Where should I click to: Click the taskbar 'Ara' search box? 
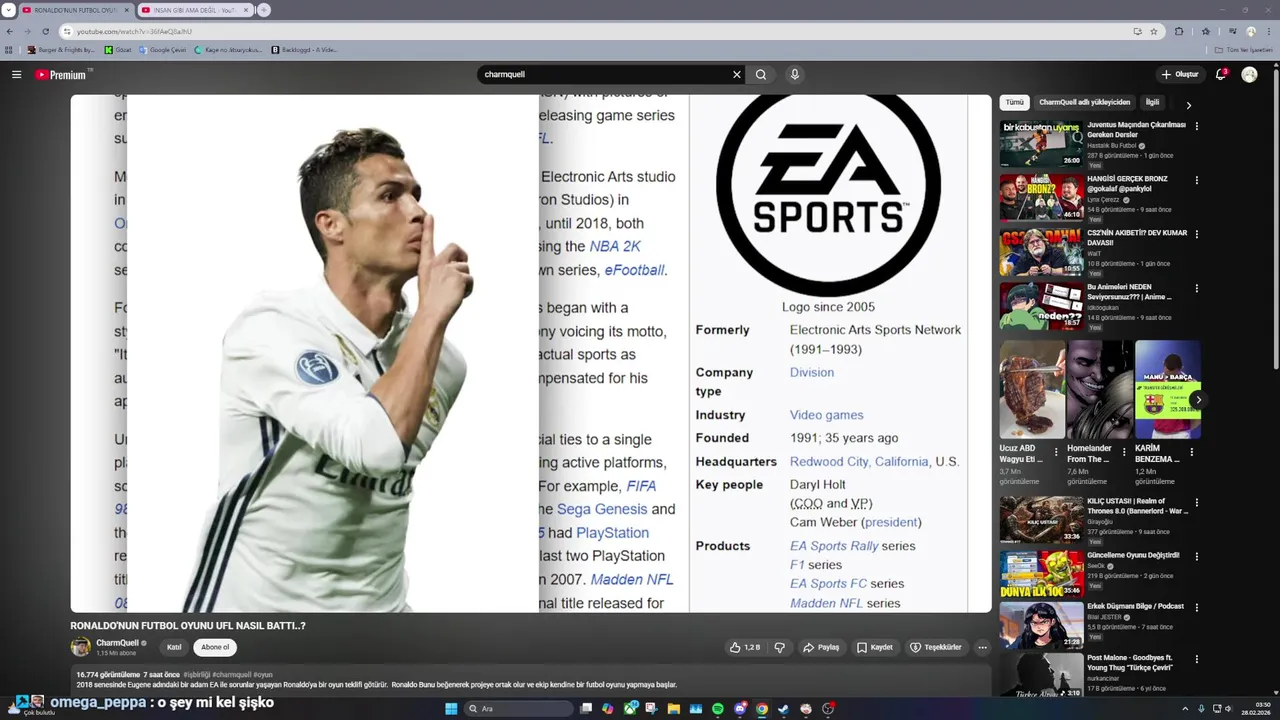pos(520,709)
